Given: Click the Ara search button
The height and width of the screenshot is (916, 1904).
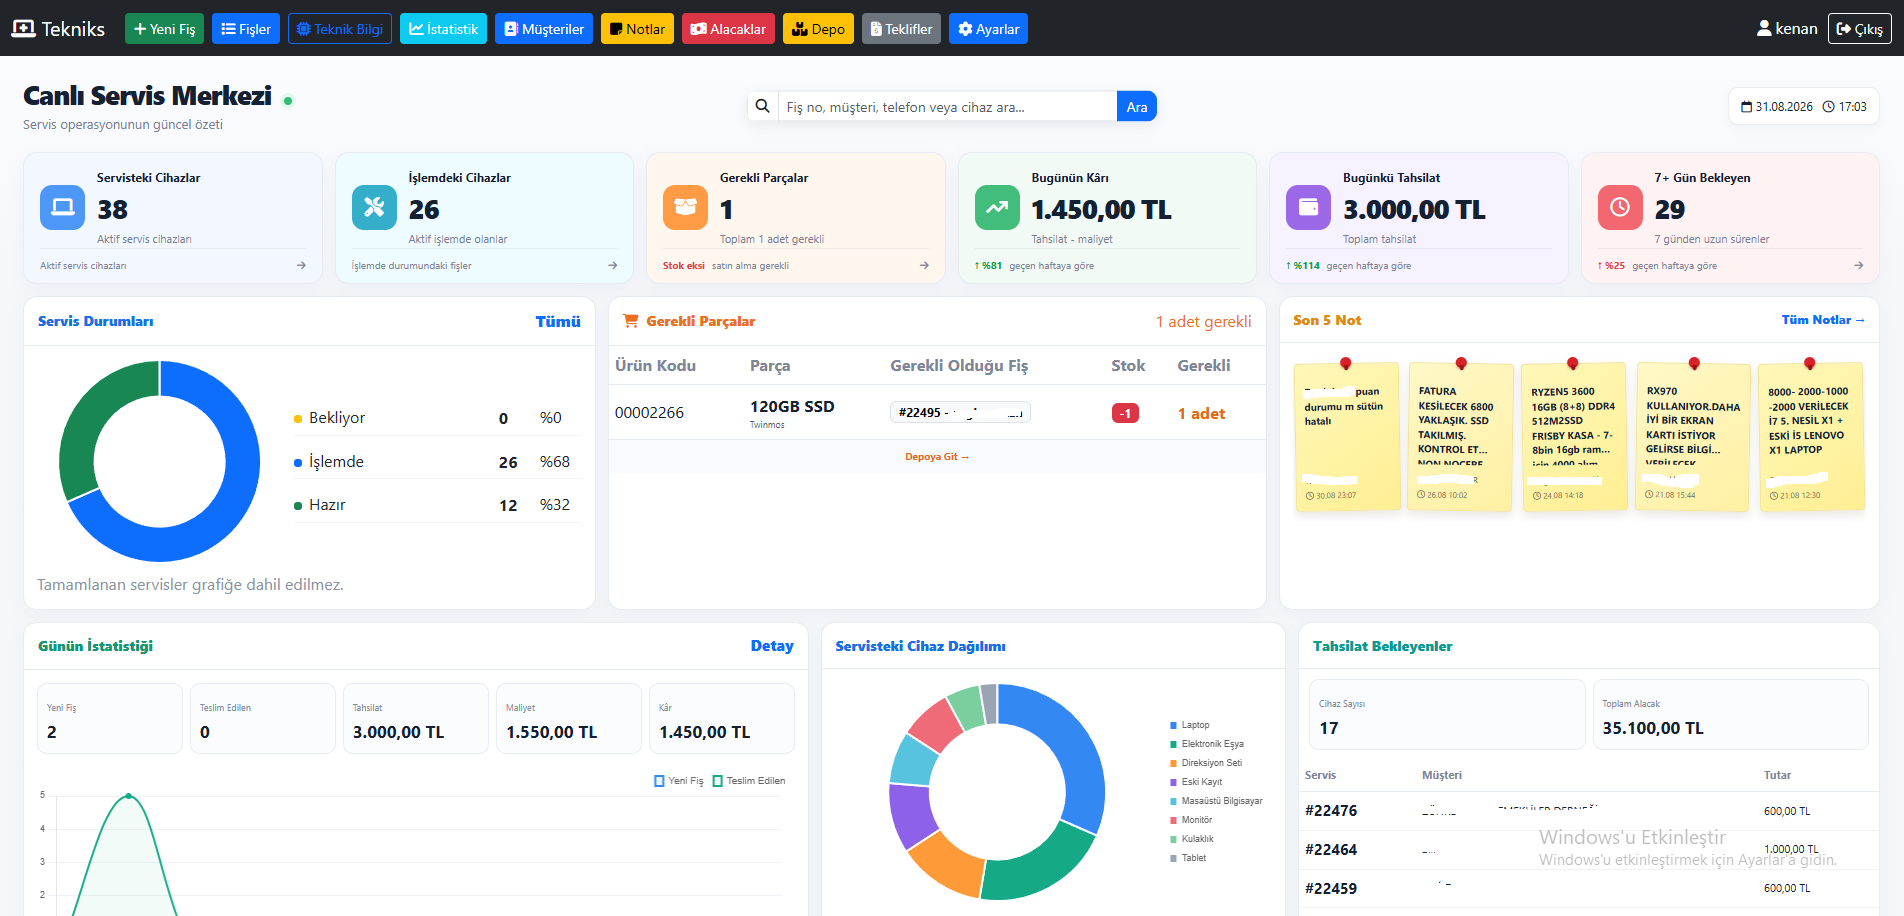Looking at the screenshot, I should point(1137,106).
